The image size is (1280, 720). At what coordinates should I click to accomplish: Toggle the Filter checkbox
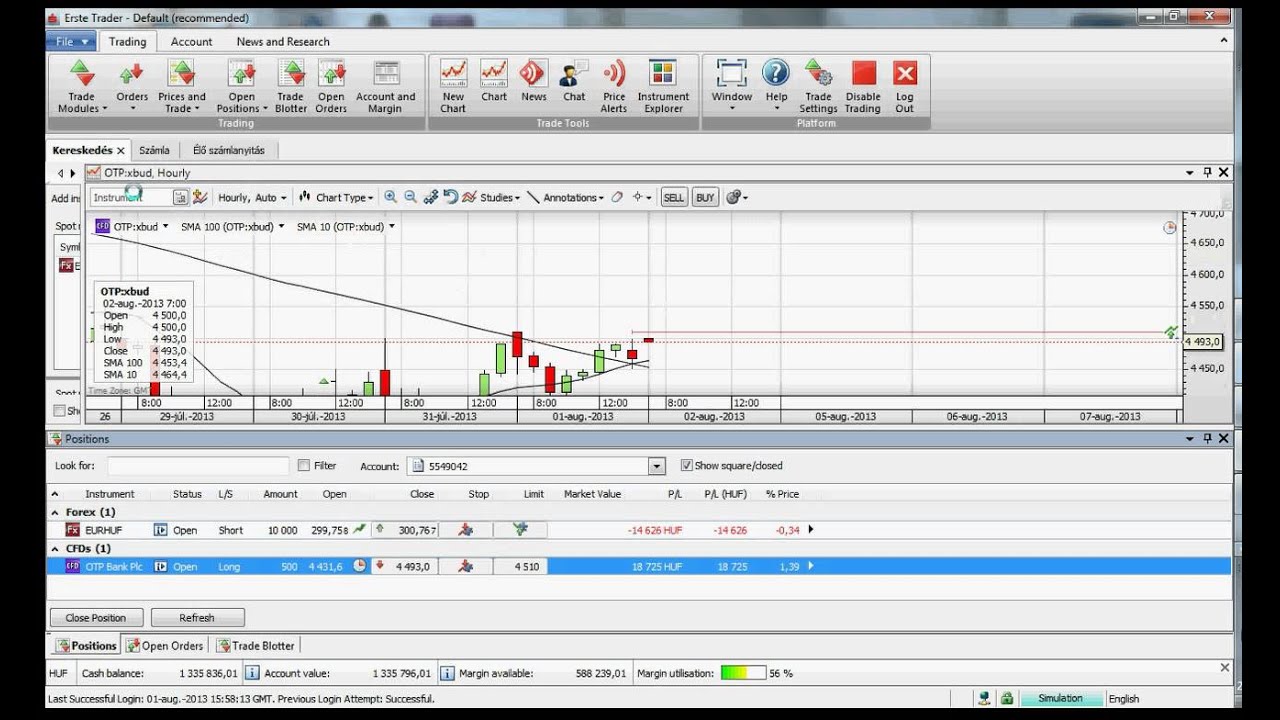click(x=304, y=466)
